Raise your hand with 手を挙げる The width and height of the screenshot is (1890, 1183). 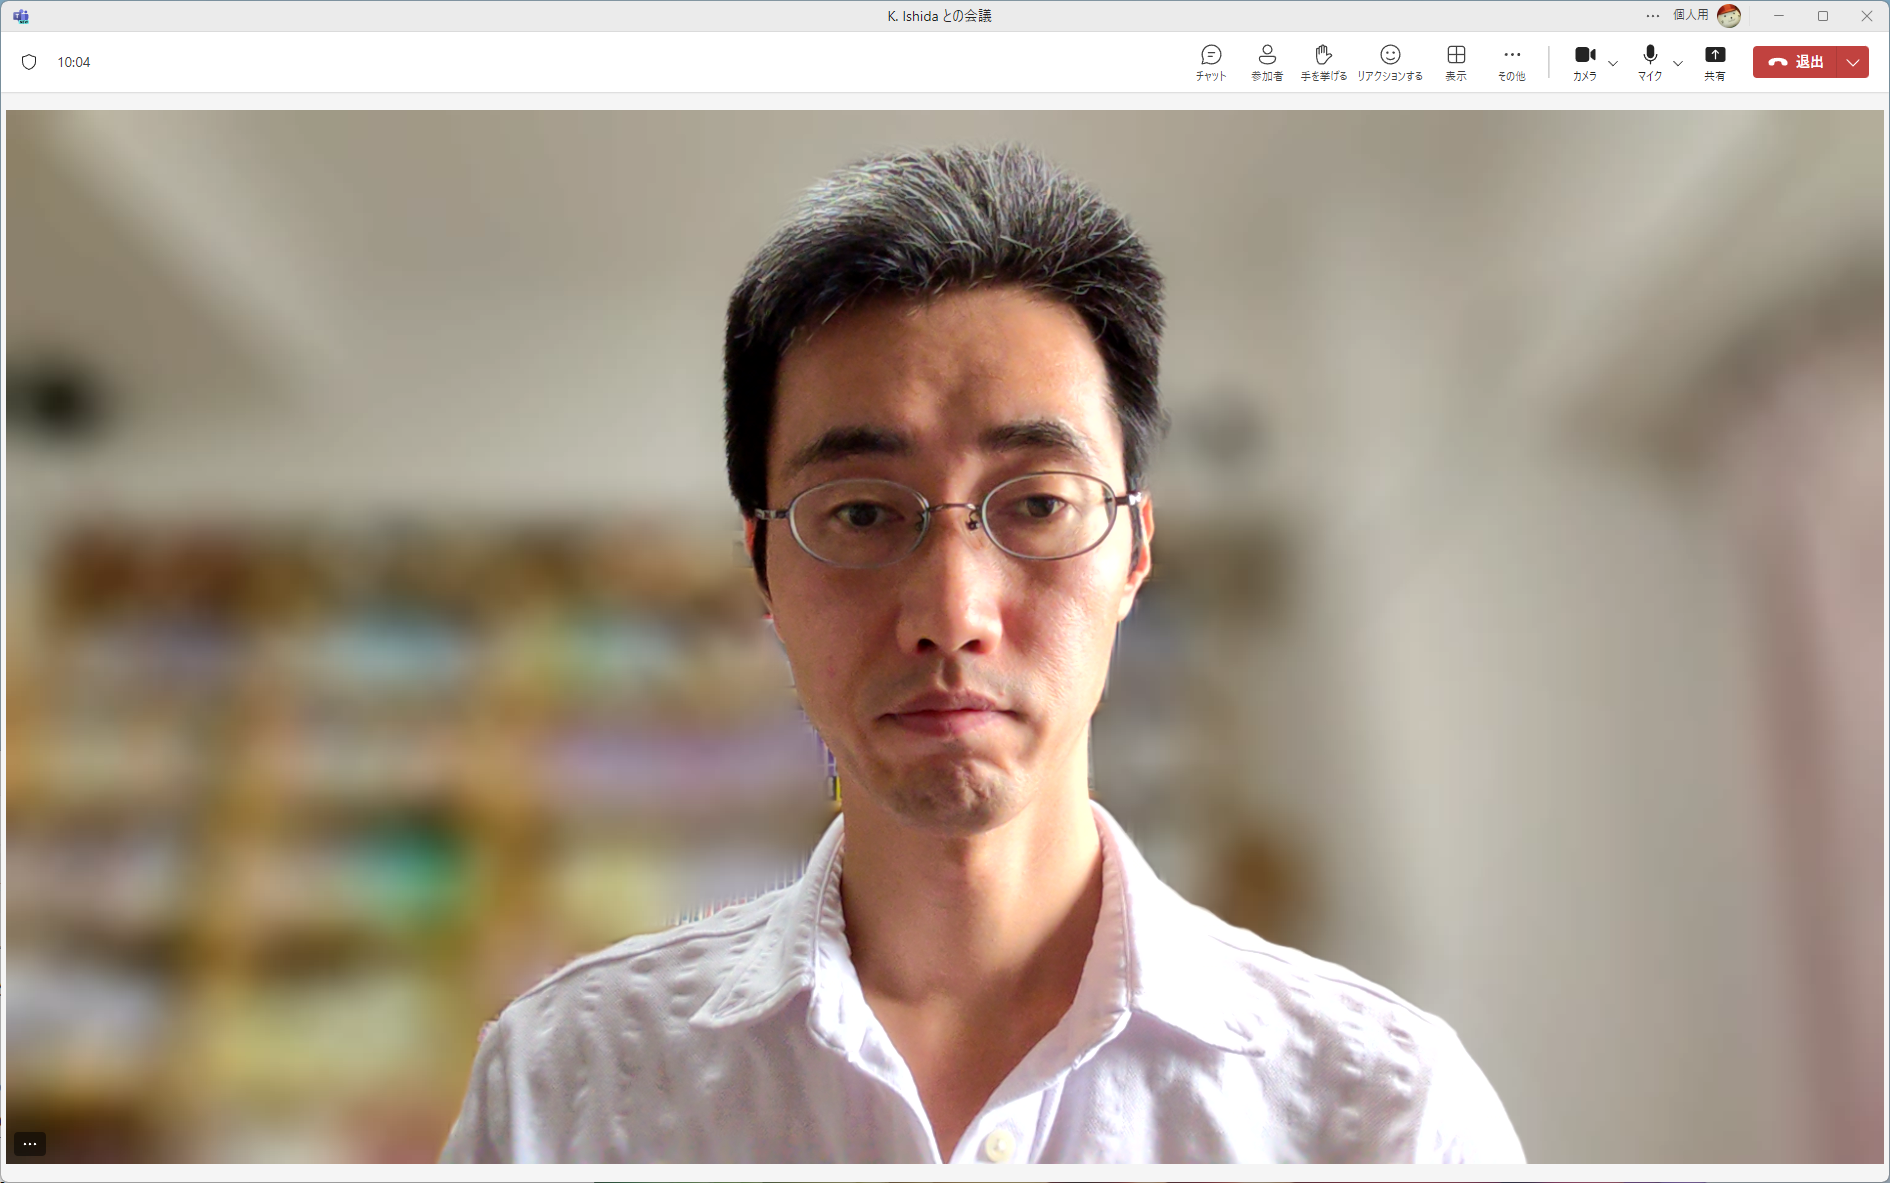pos(1323,61)
